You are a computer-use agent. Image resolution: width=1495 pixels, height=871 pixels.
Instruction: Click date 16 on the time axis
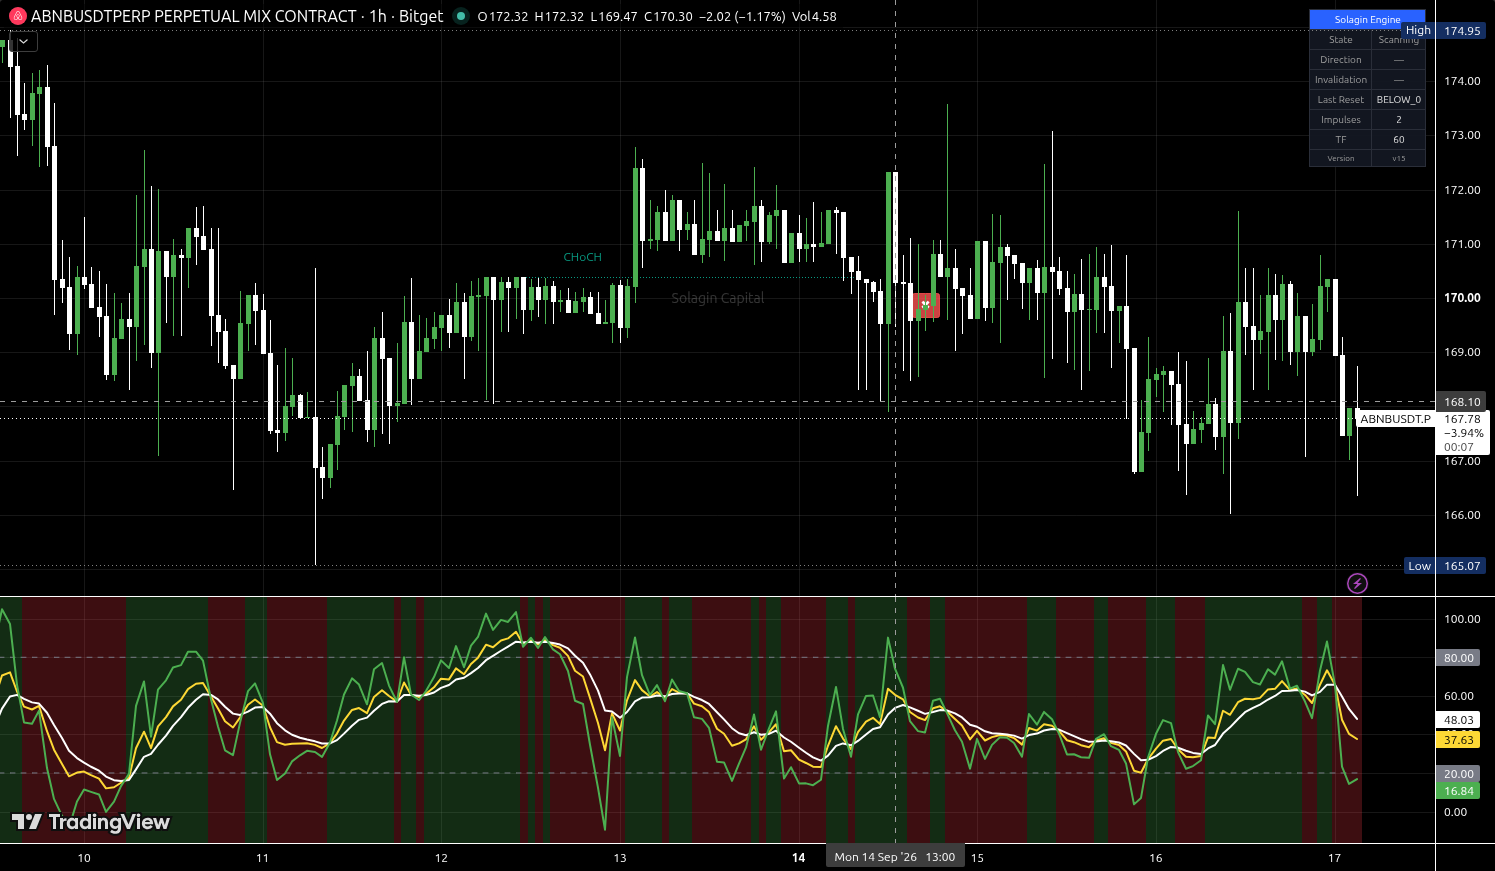click(1156, 858)
